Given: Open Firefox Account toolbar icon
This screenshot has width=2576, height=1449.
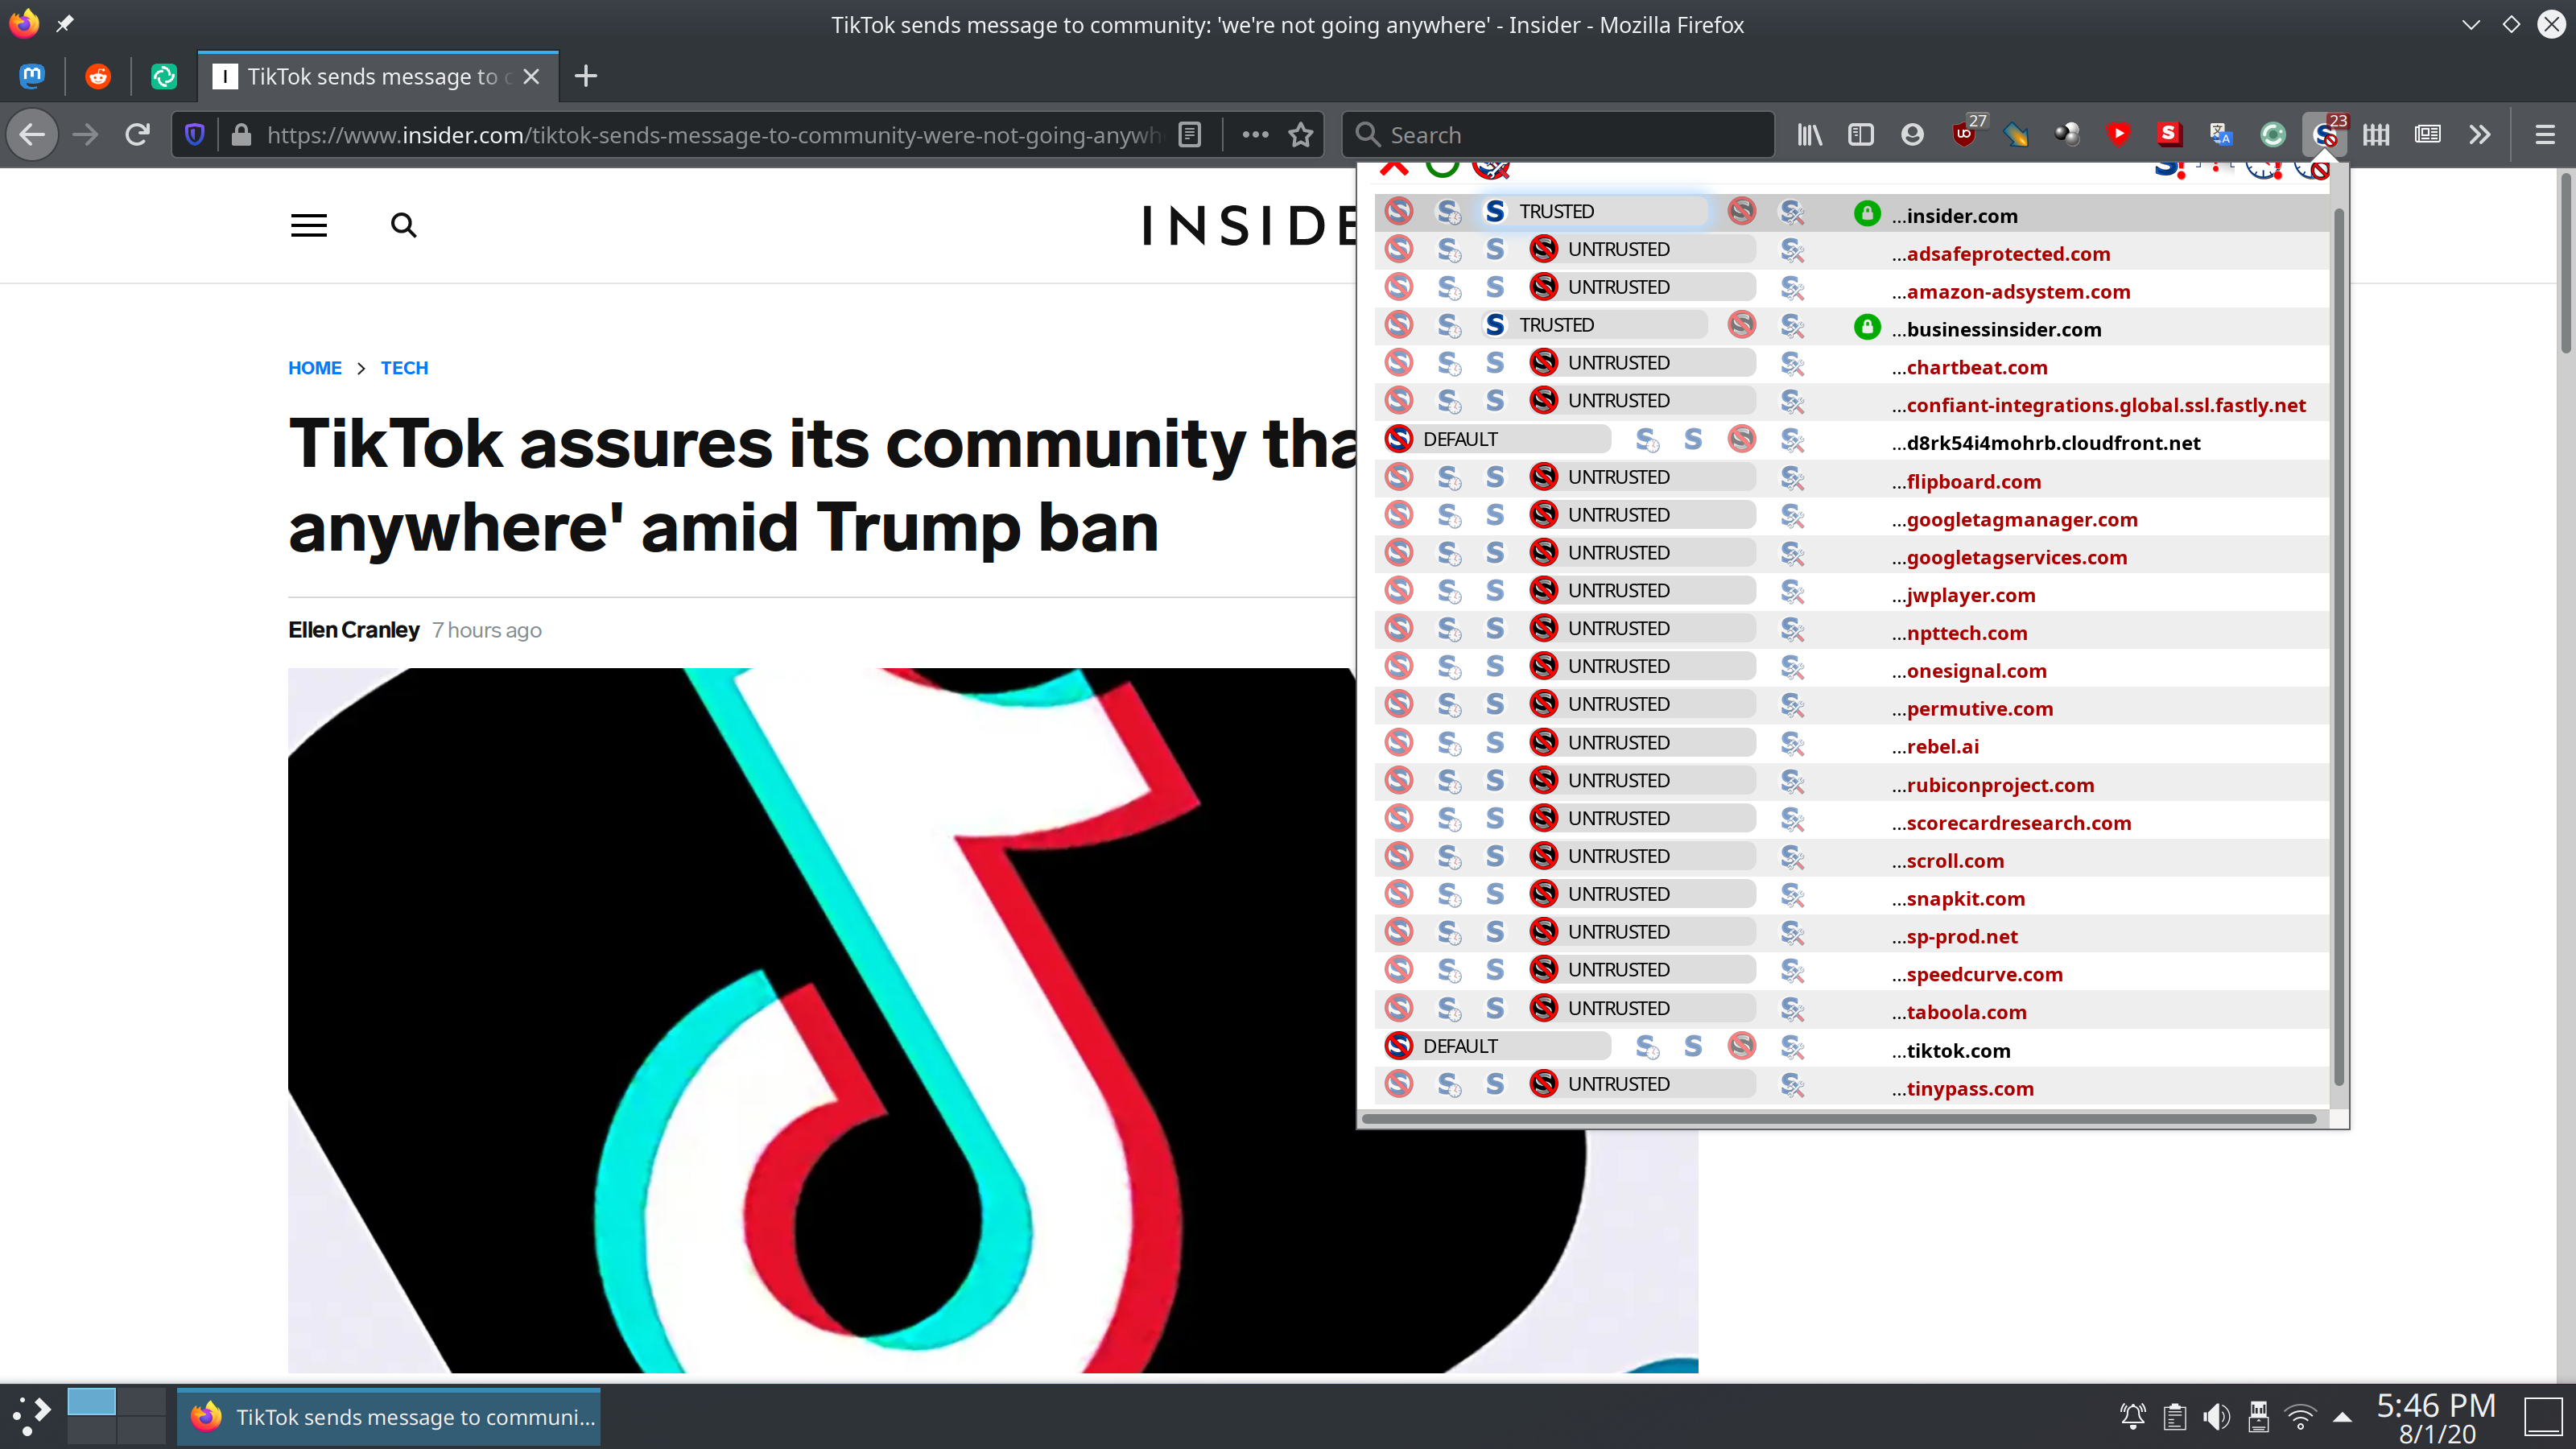Looking at the screenshot, I should pyautogui.click(x=1912, y=134).
